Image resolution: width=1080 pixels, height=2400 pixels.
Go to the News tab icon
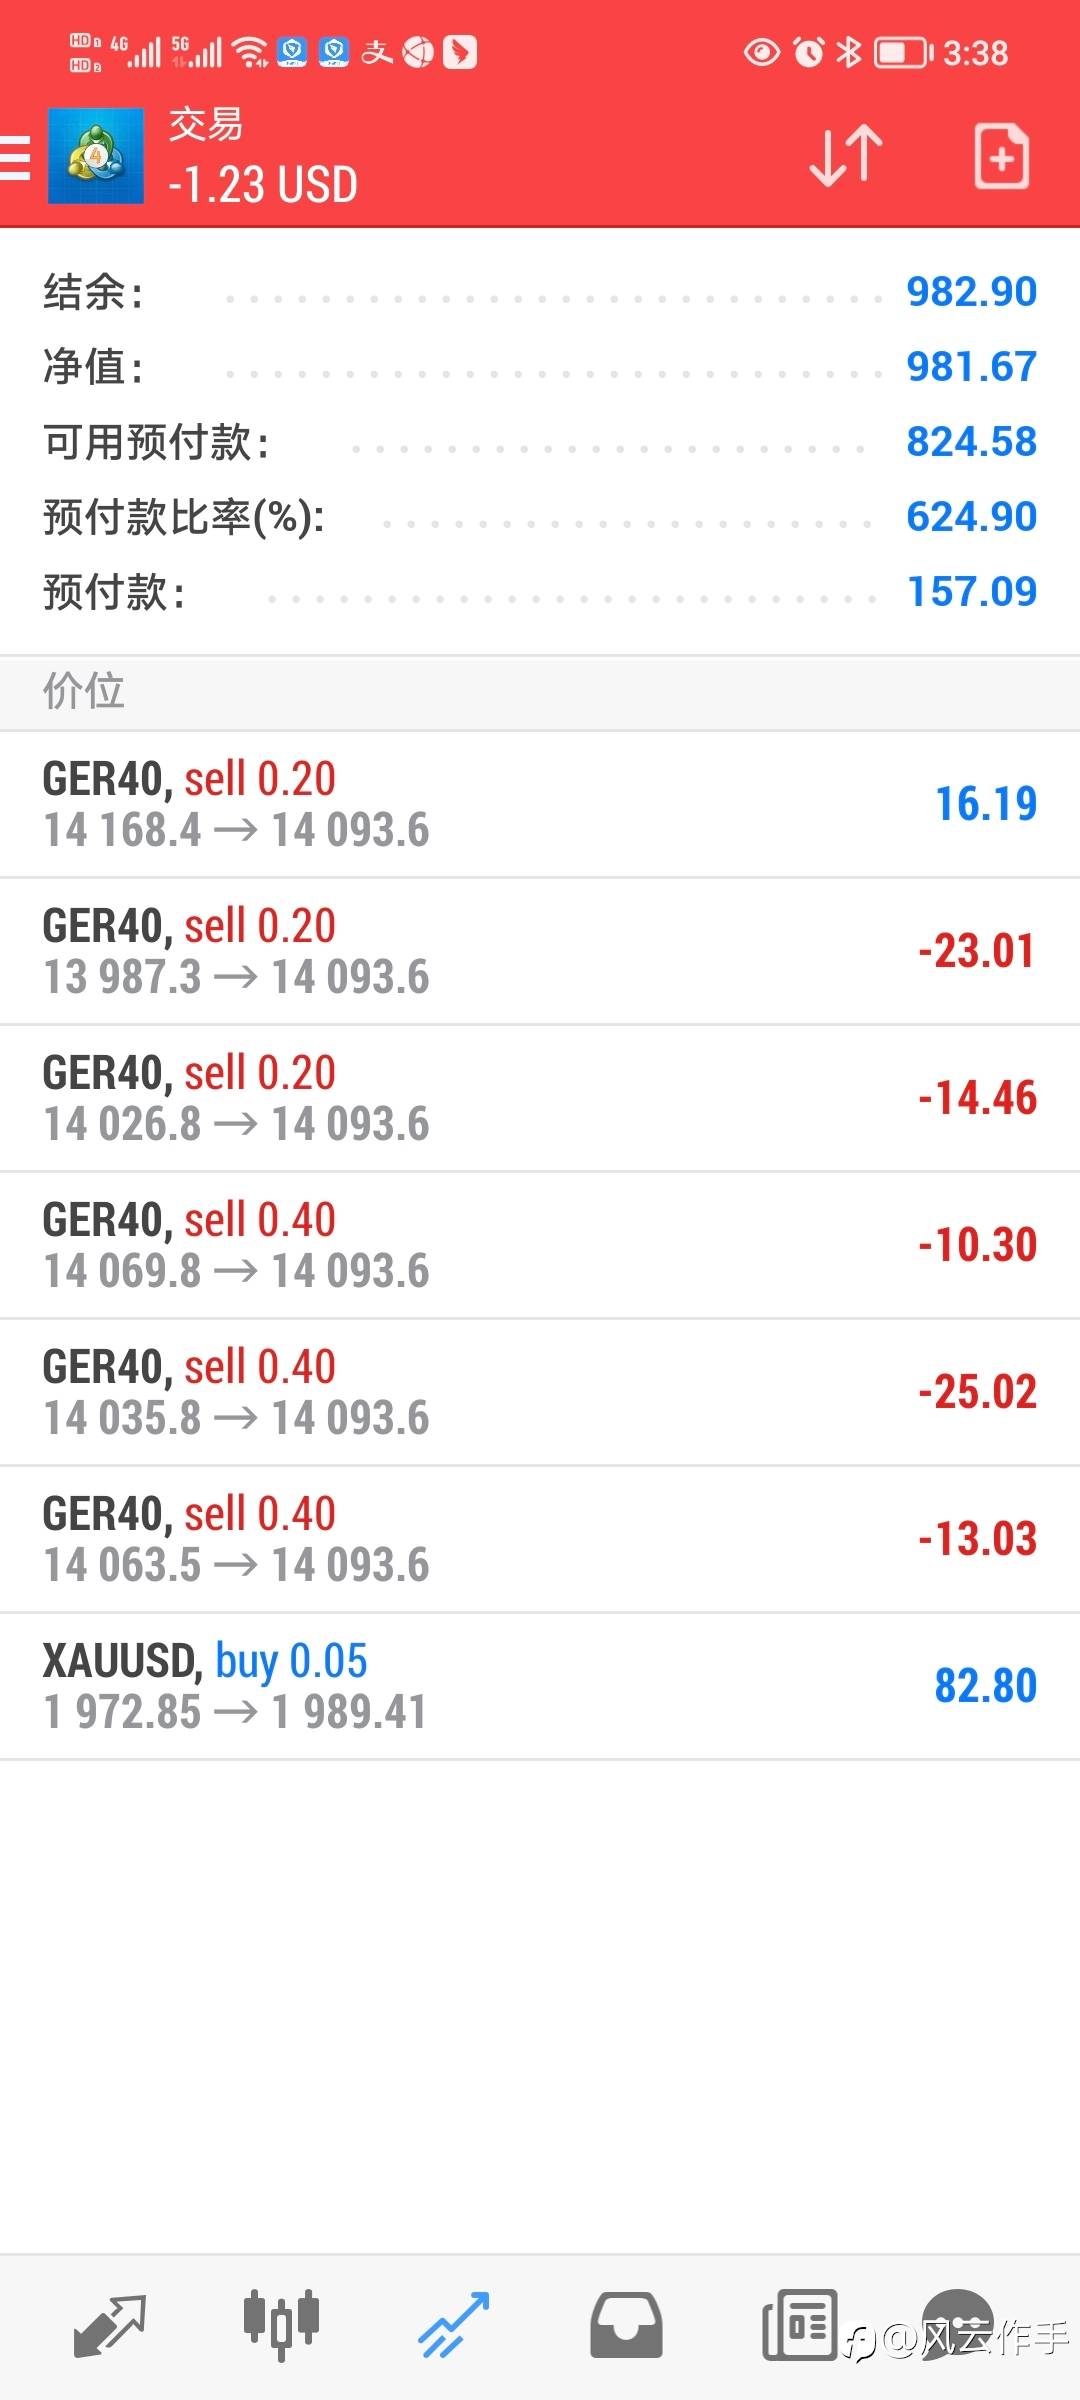tap(799, 2324)
